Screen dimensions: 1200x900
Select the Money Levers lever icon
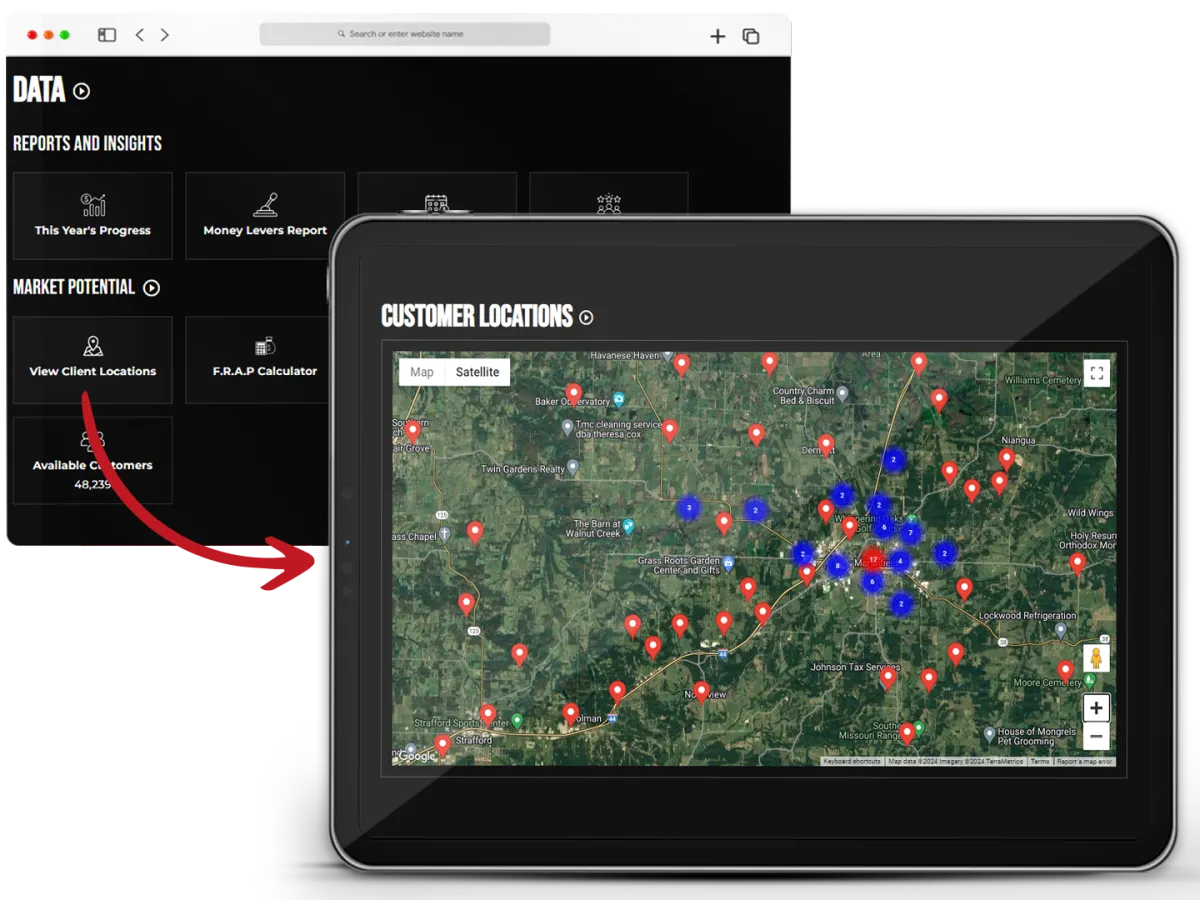(265, 204)
